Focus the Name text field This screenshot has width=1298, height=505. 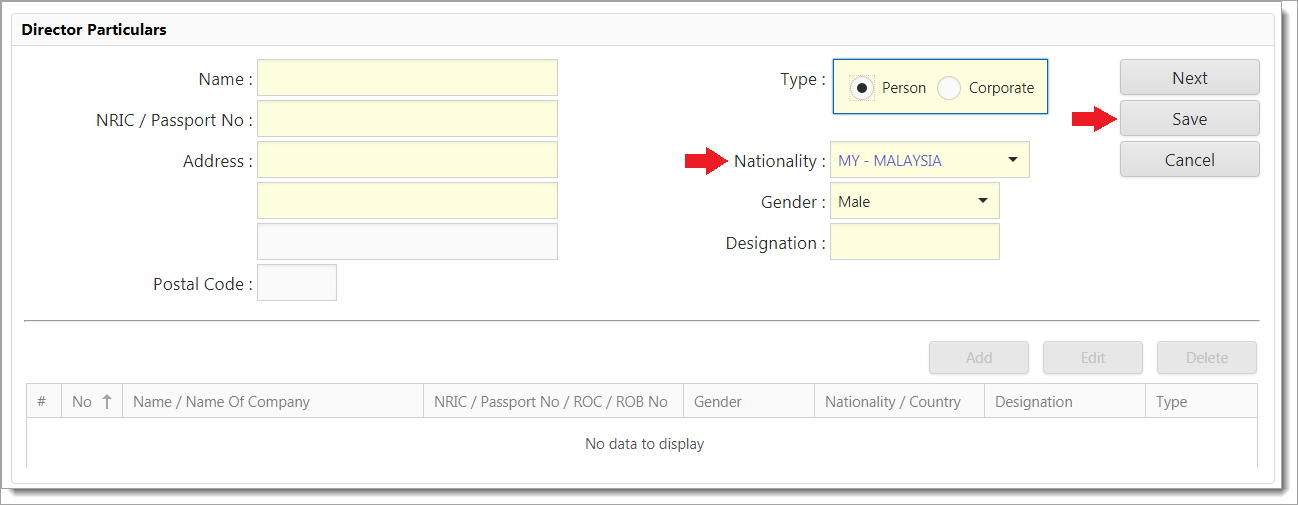[407, 78]
